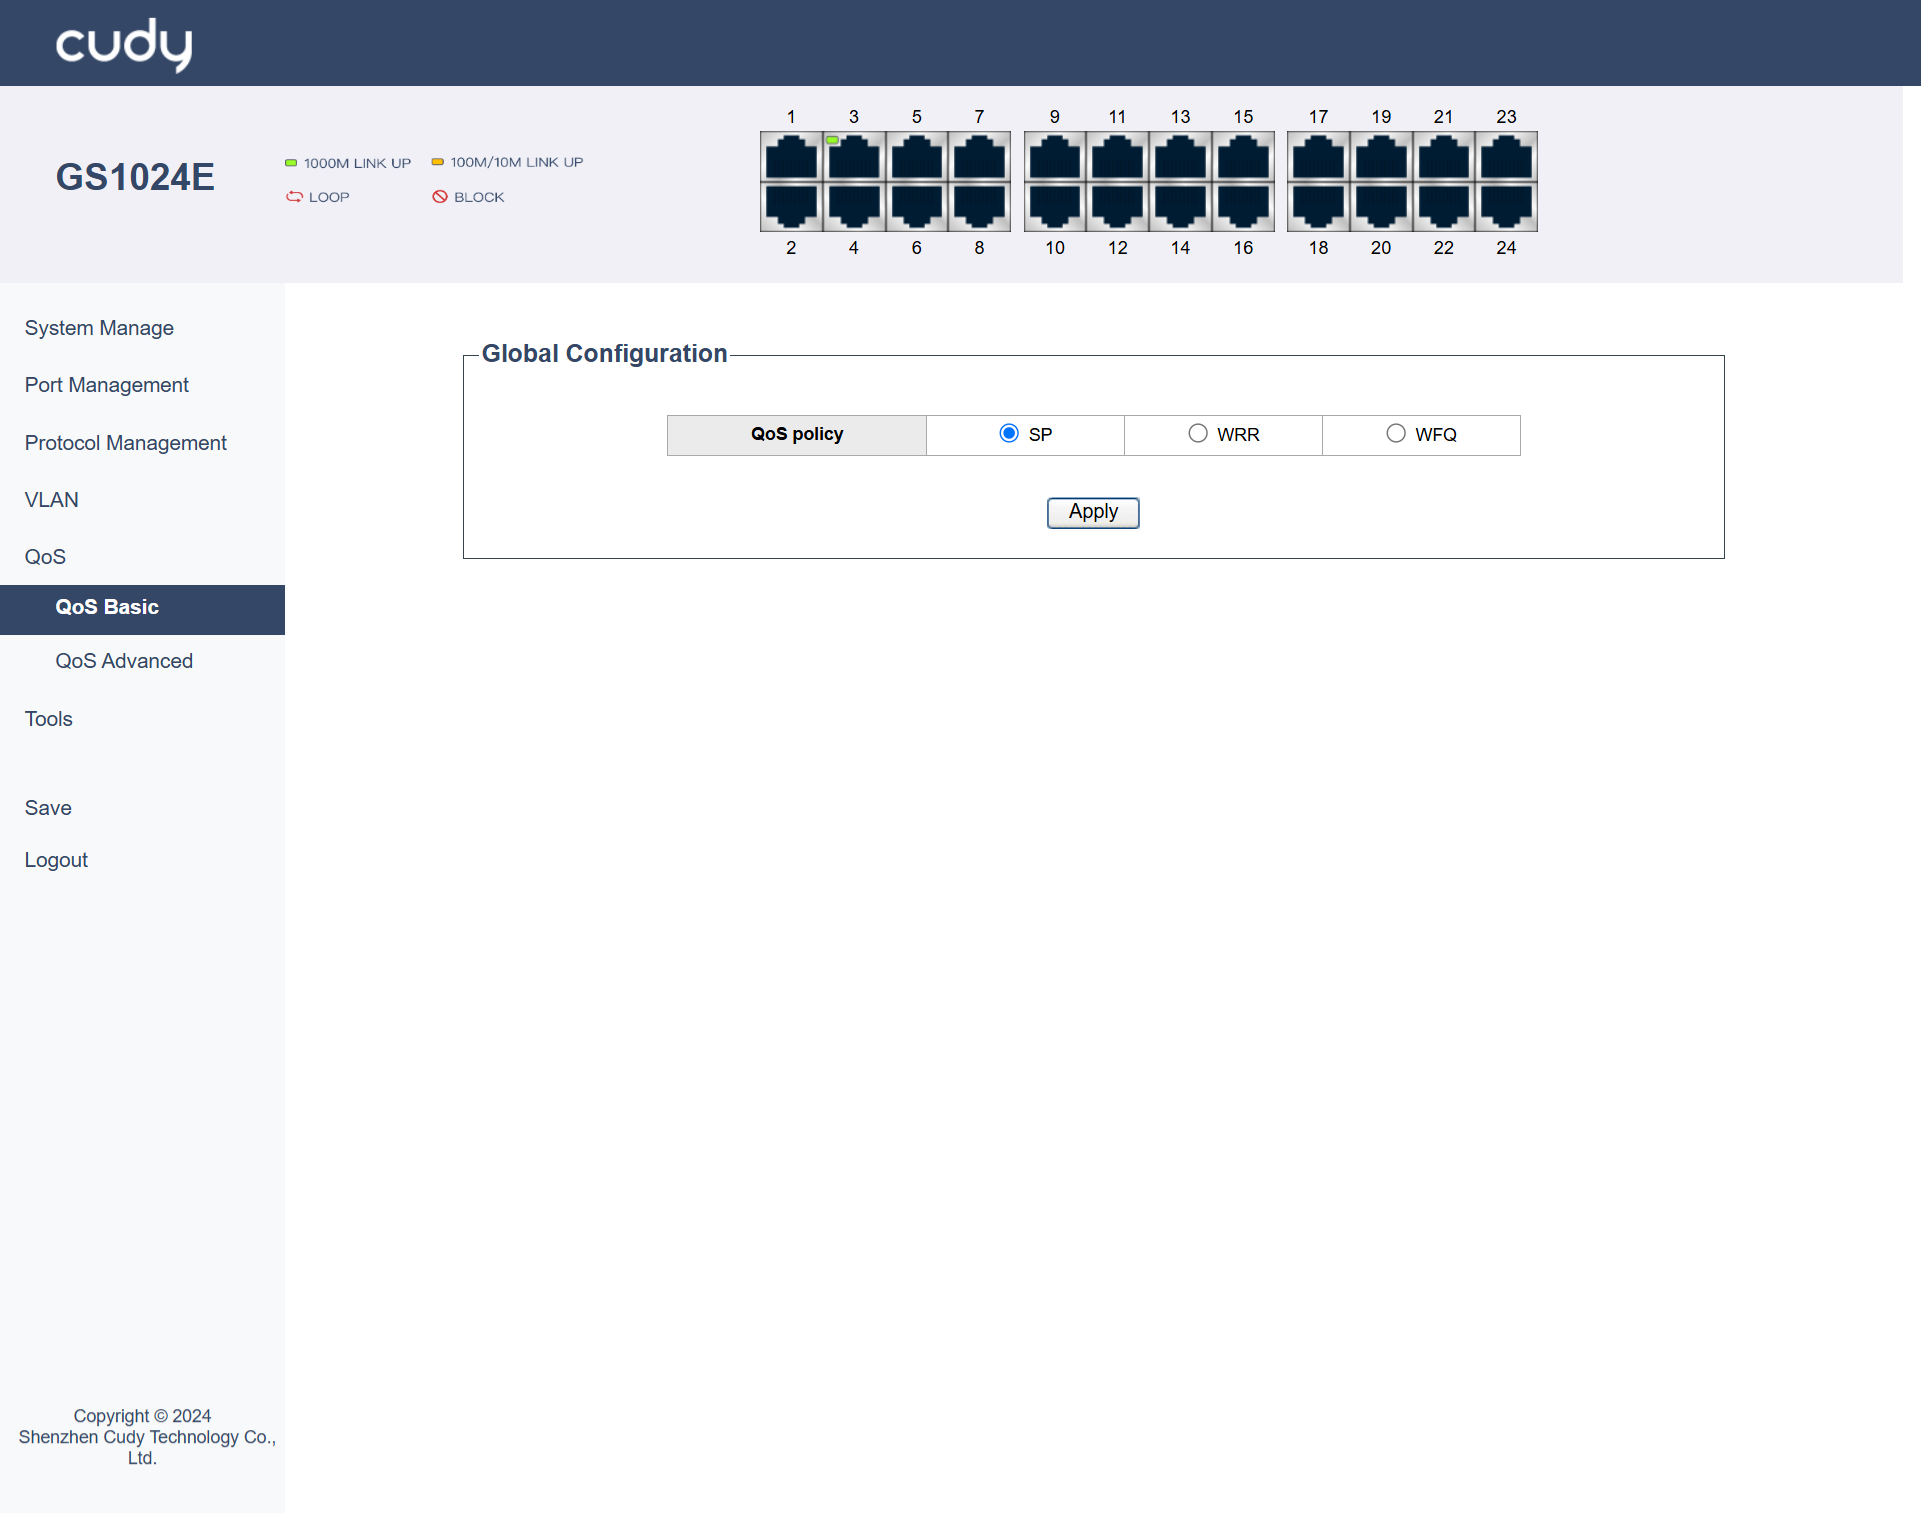This screenshot has width=1921, height=1516.
Task: Expand the Protocol Management menu
Action: click(x=125, y=443)
